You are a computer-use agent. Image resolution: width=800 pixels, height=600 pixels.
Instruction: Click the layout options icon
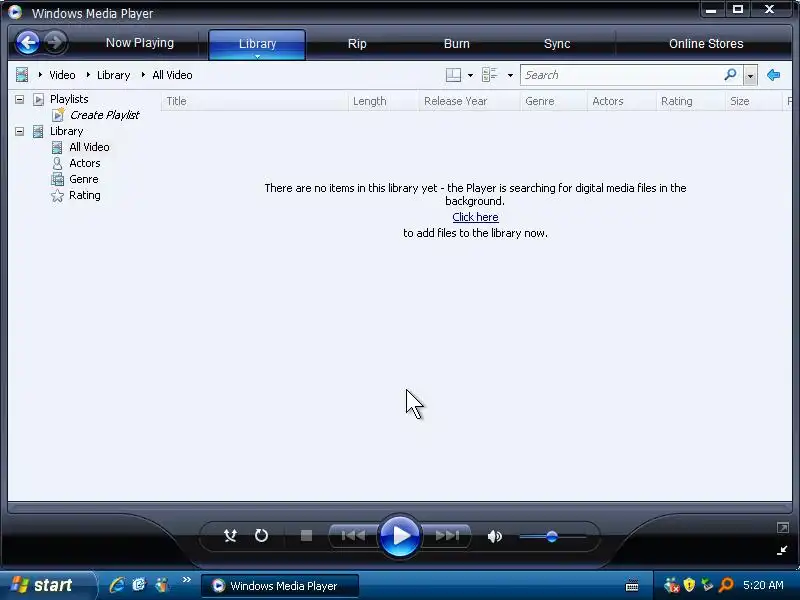coord(453,75)
